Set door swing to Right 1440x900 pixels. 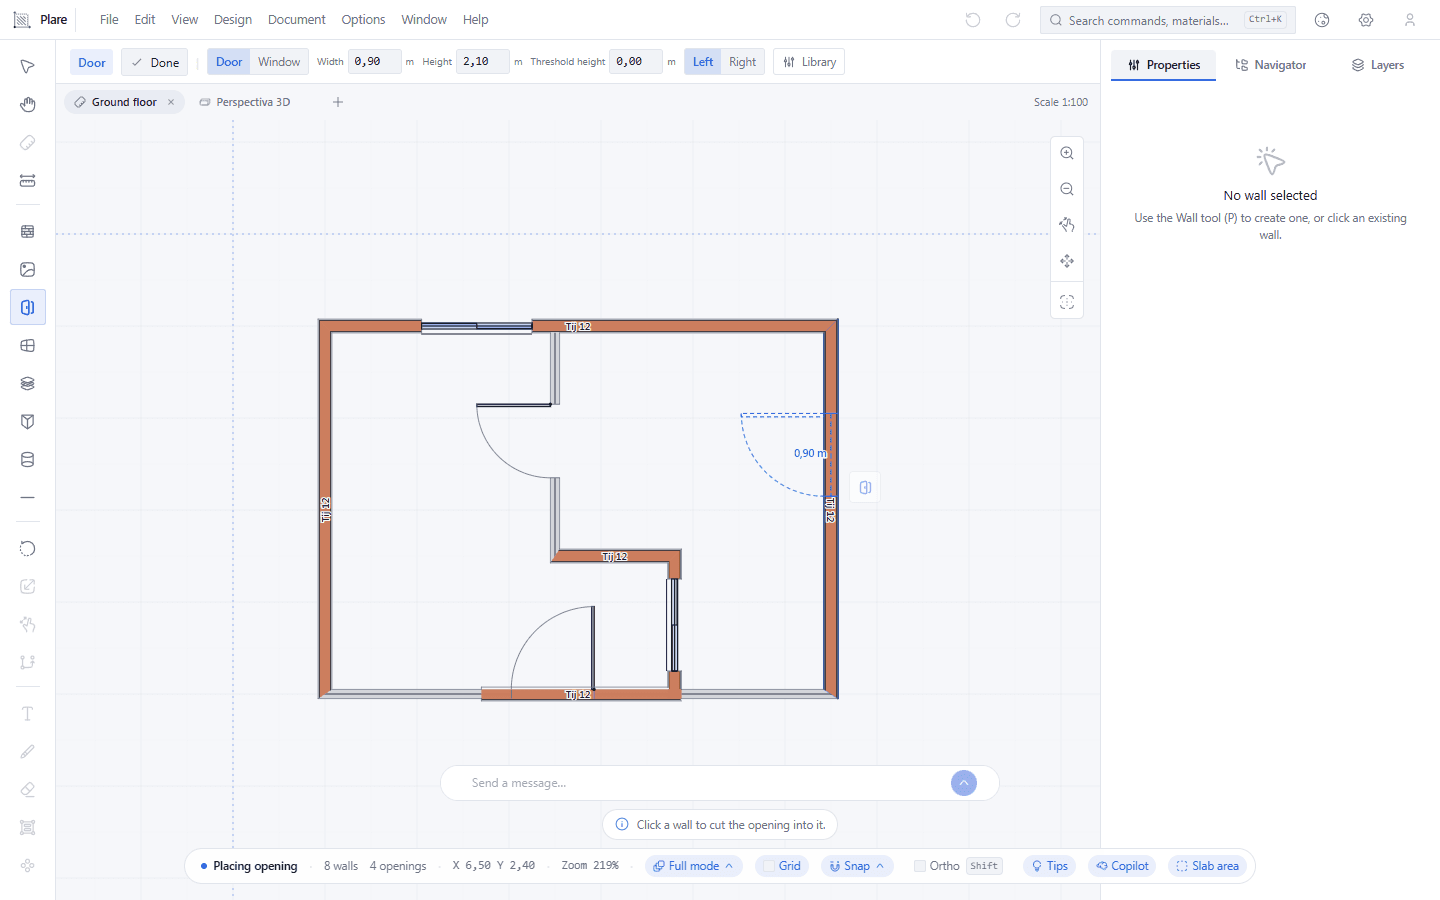[743, 62]
